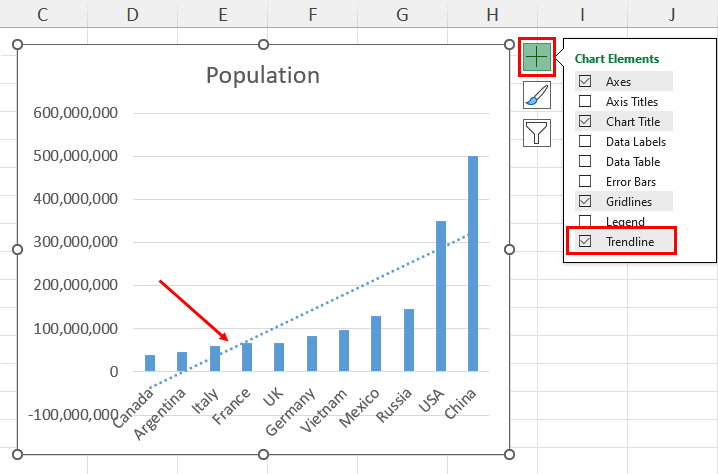Select the Mexico bar in chart
Screen dimensions: 718x474
pyautogui.click(x=376, y=343)
